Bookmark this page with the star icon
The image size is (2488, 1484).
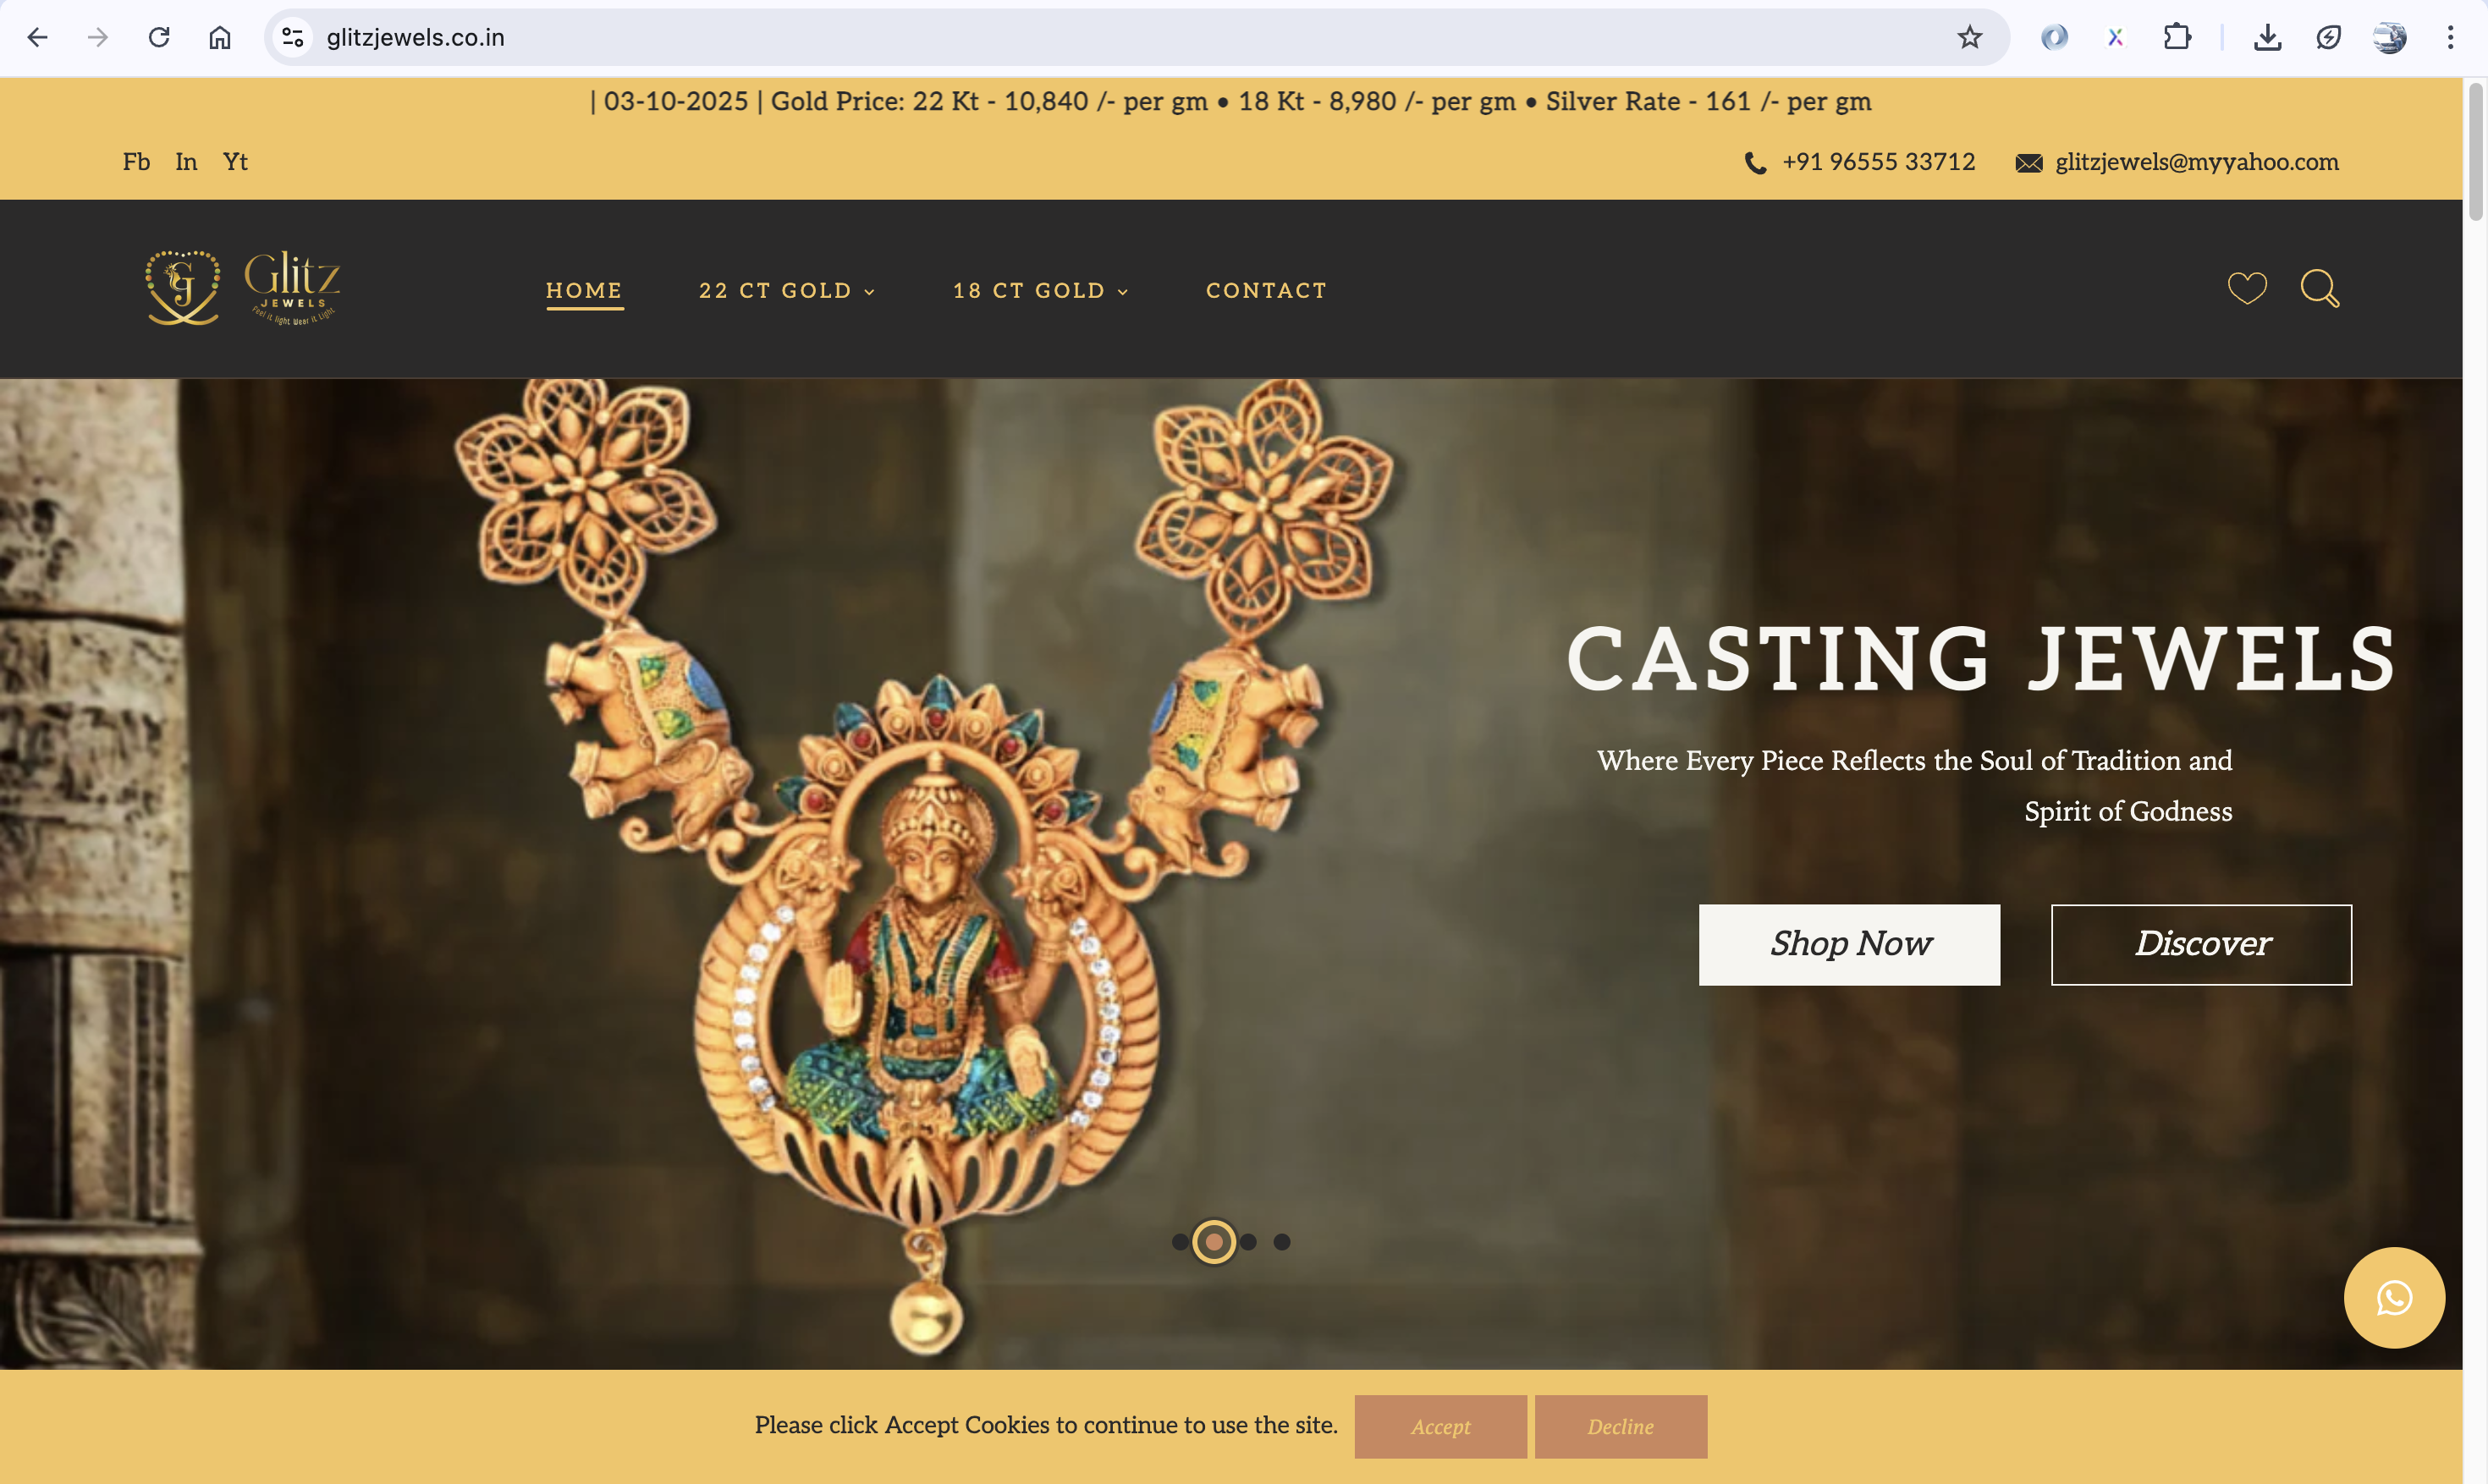pyautogui.click(x=1969, y=38)
